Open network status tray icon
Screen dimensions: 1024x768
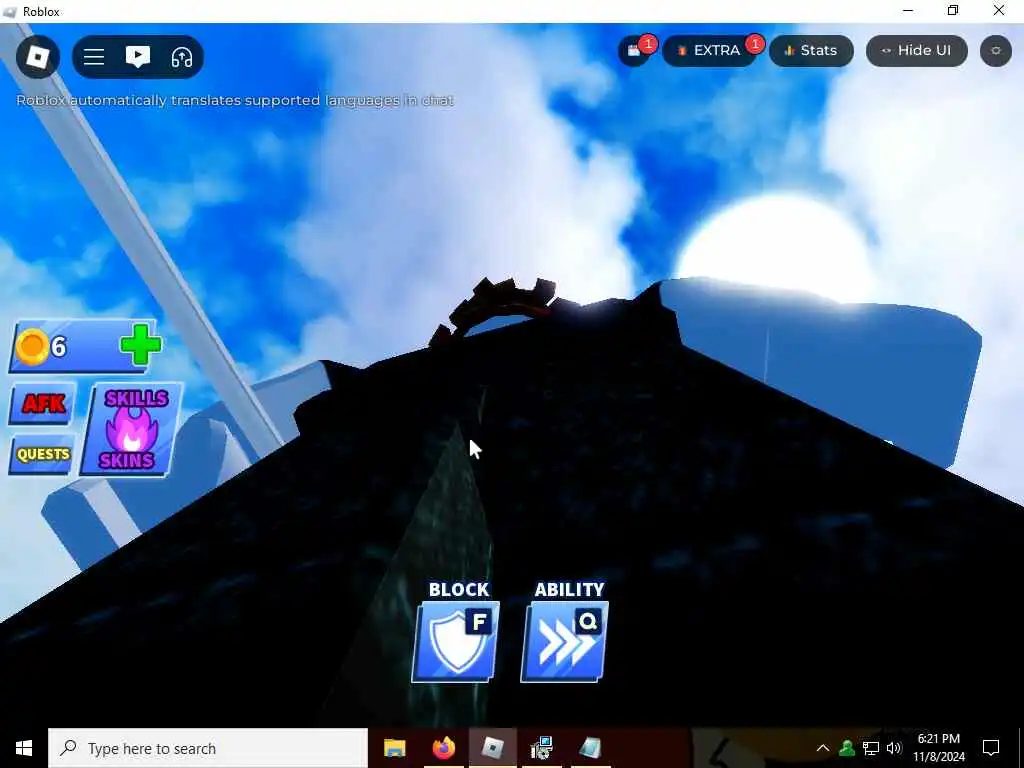(x=871, y=748)
